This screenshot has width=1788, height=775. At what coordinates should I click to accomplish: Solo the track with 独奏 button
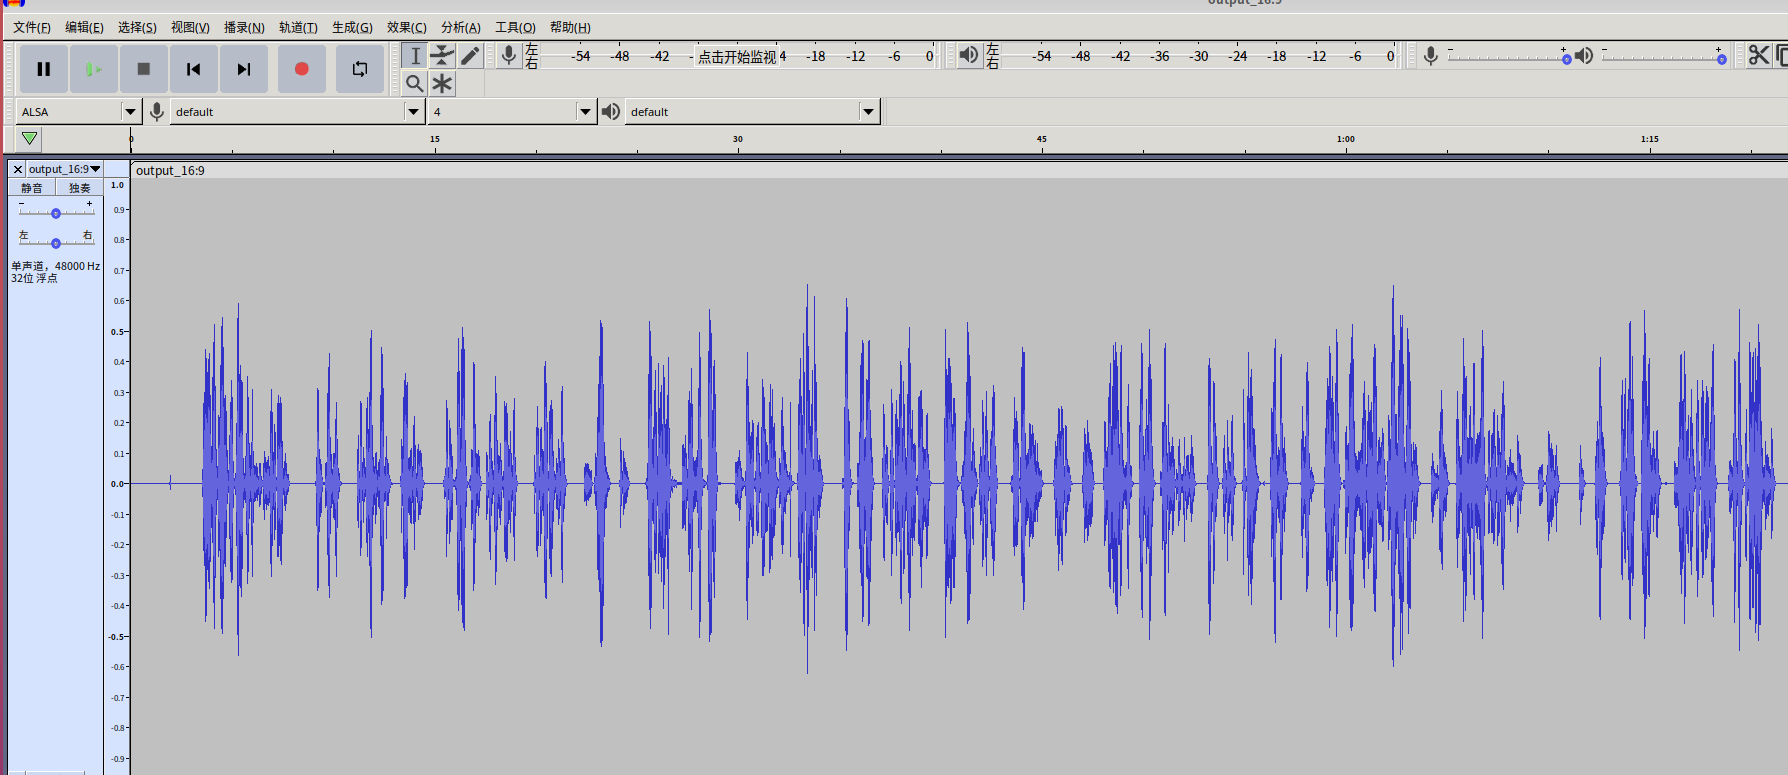tap(79, 188)
